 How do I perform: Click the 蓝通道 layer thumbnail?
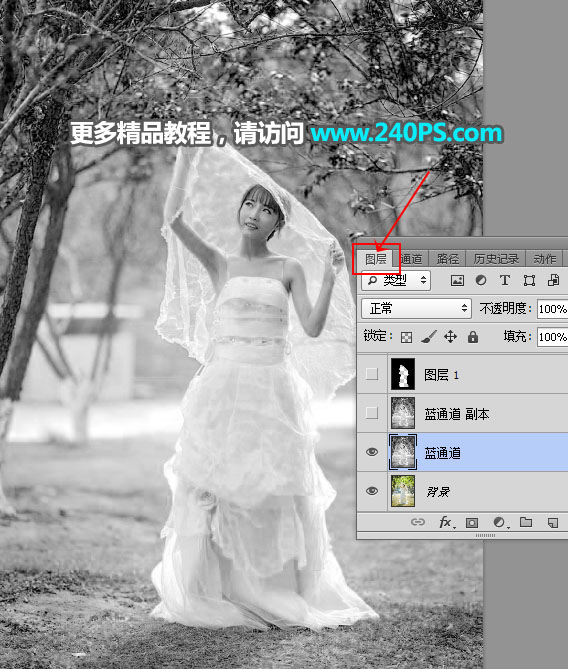402,452
